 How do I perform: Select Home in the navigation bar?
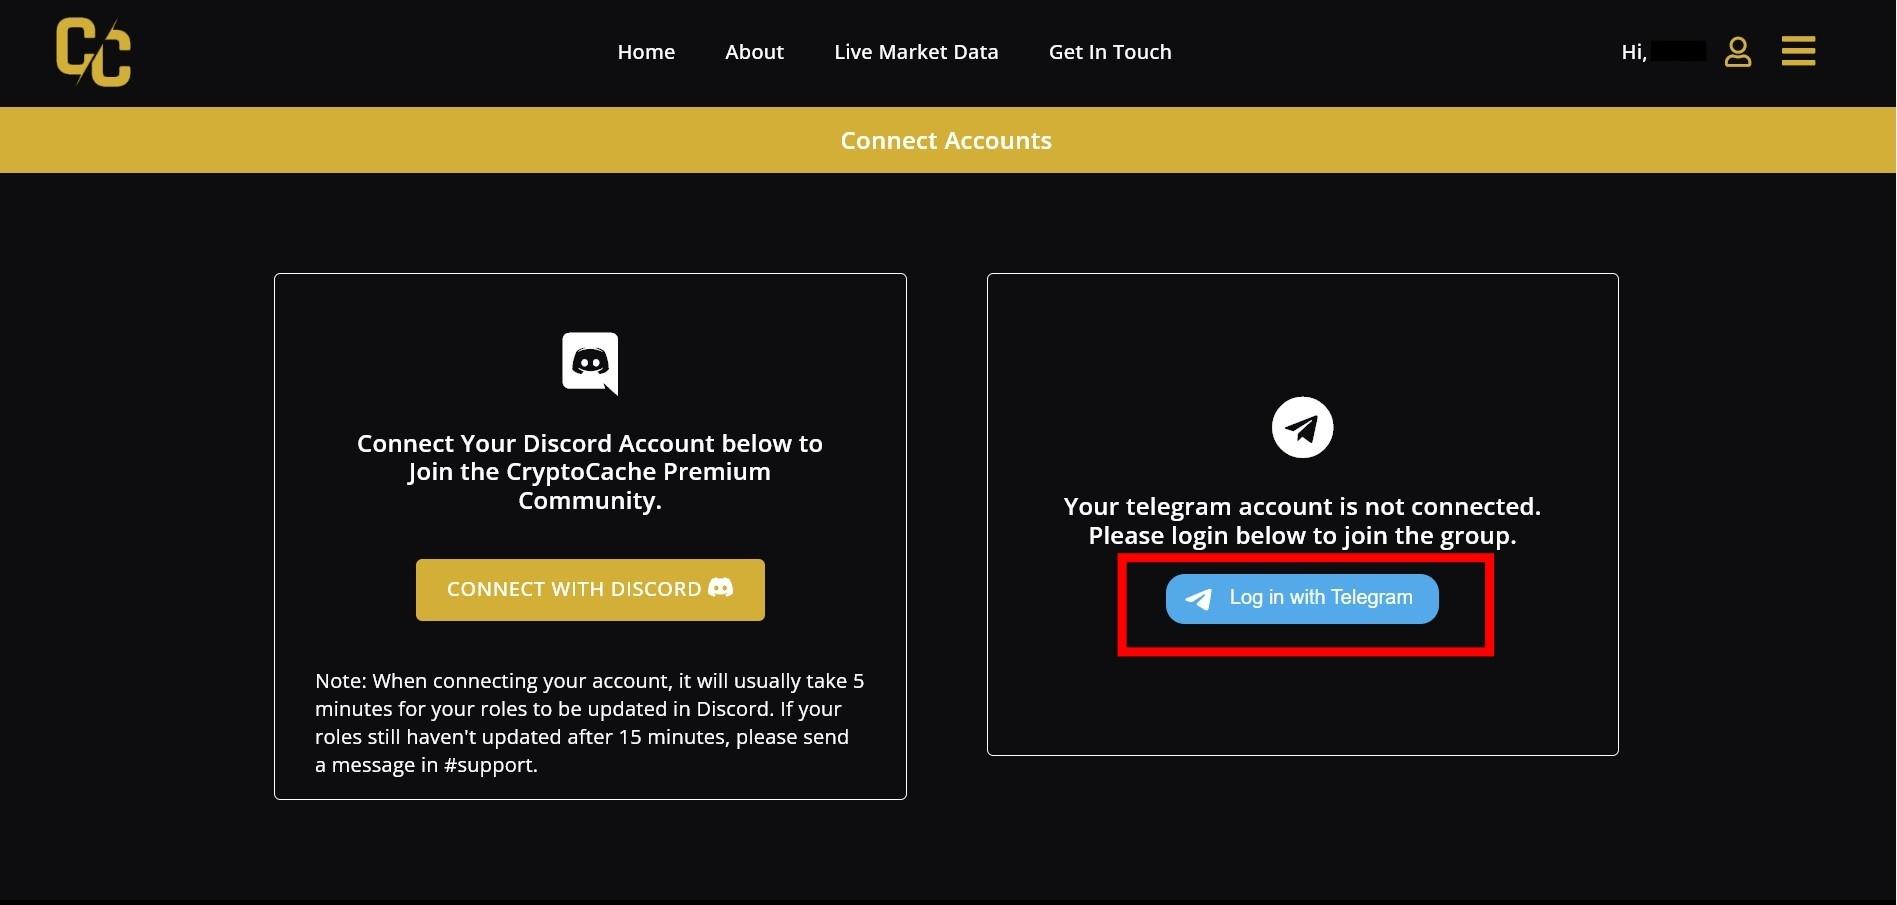point(646,51)
